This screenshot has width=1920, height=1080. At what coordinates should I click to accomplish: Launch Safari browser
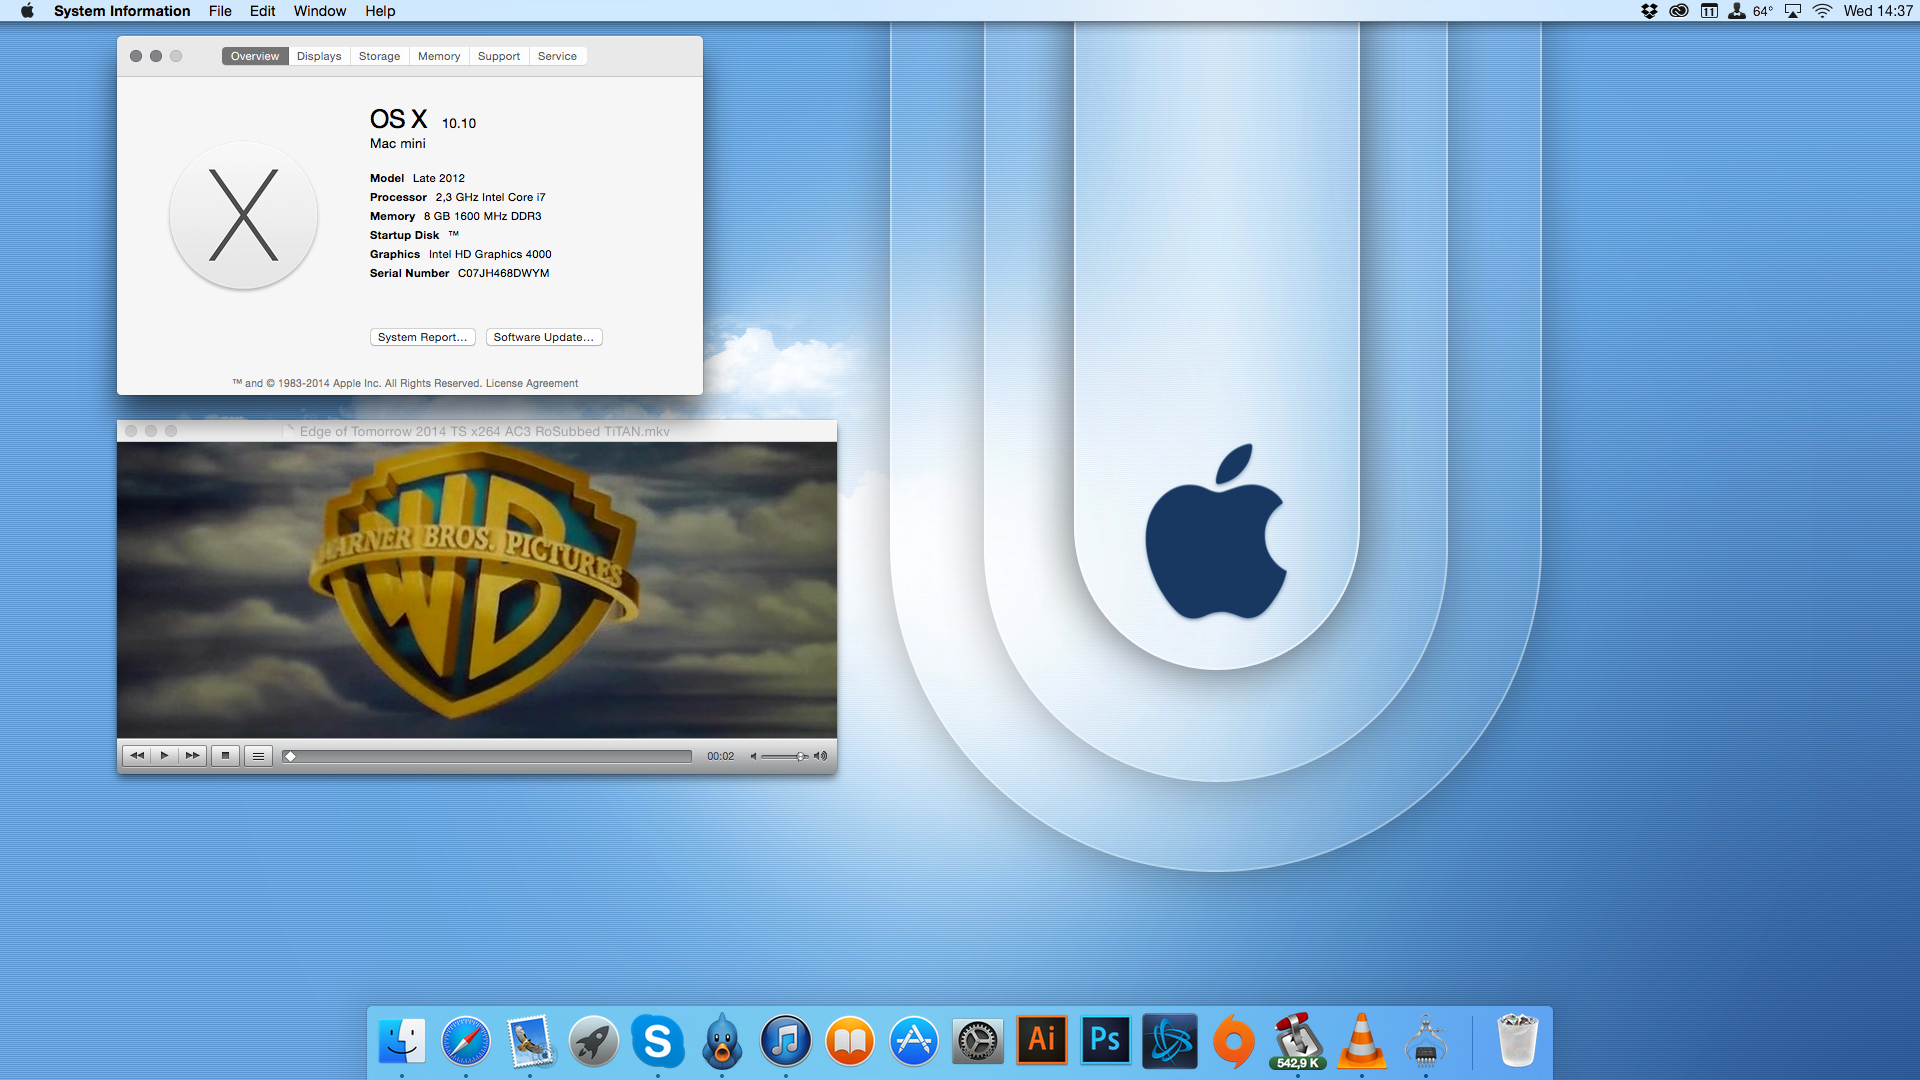(467, 1040)
